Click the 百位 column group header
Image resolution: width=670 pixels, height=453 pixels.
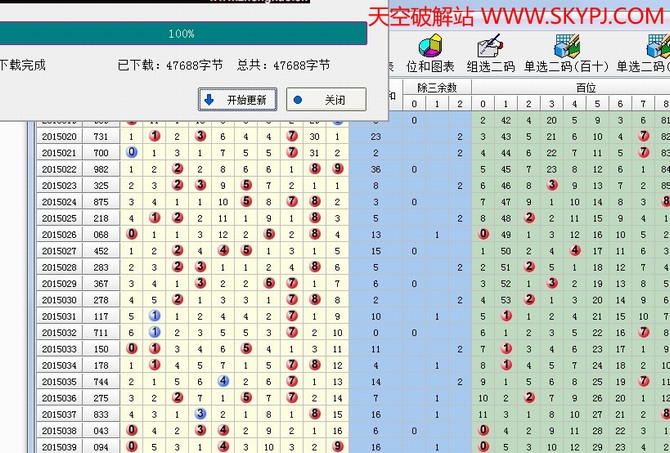click(585, 87)
